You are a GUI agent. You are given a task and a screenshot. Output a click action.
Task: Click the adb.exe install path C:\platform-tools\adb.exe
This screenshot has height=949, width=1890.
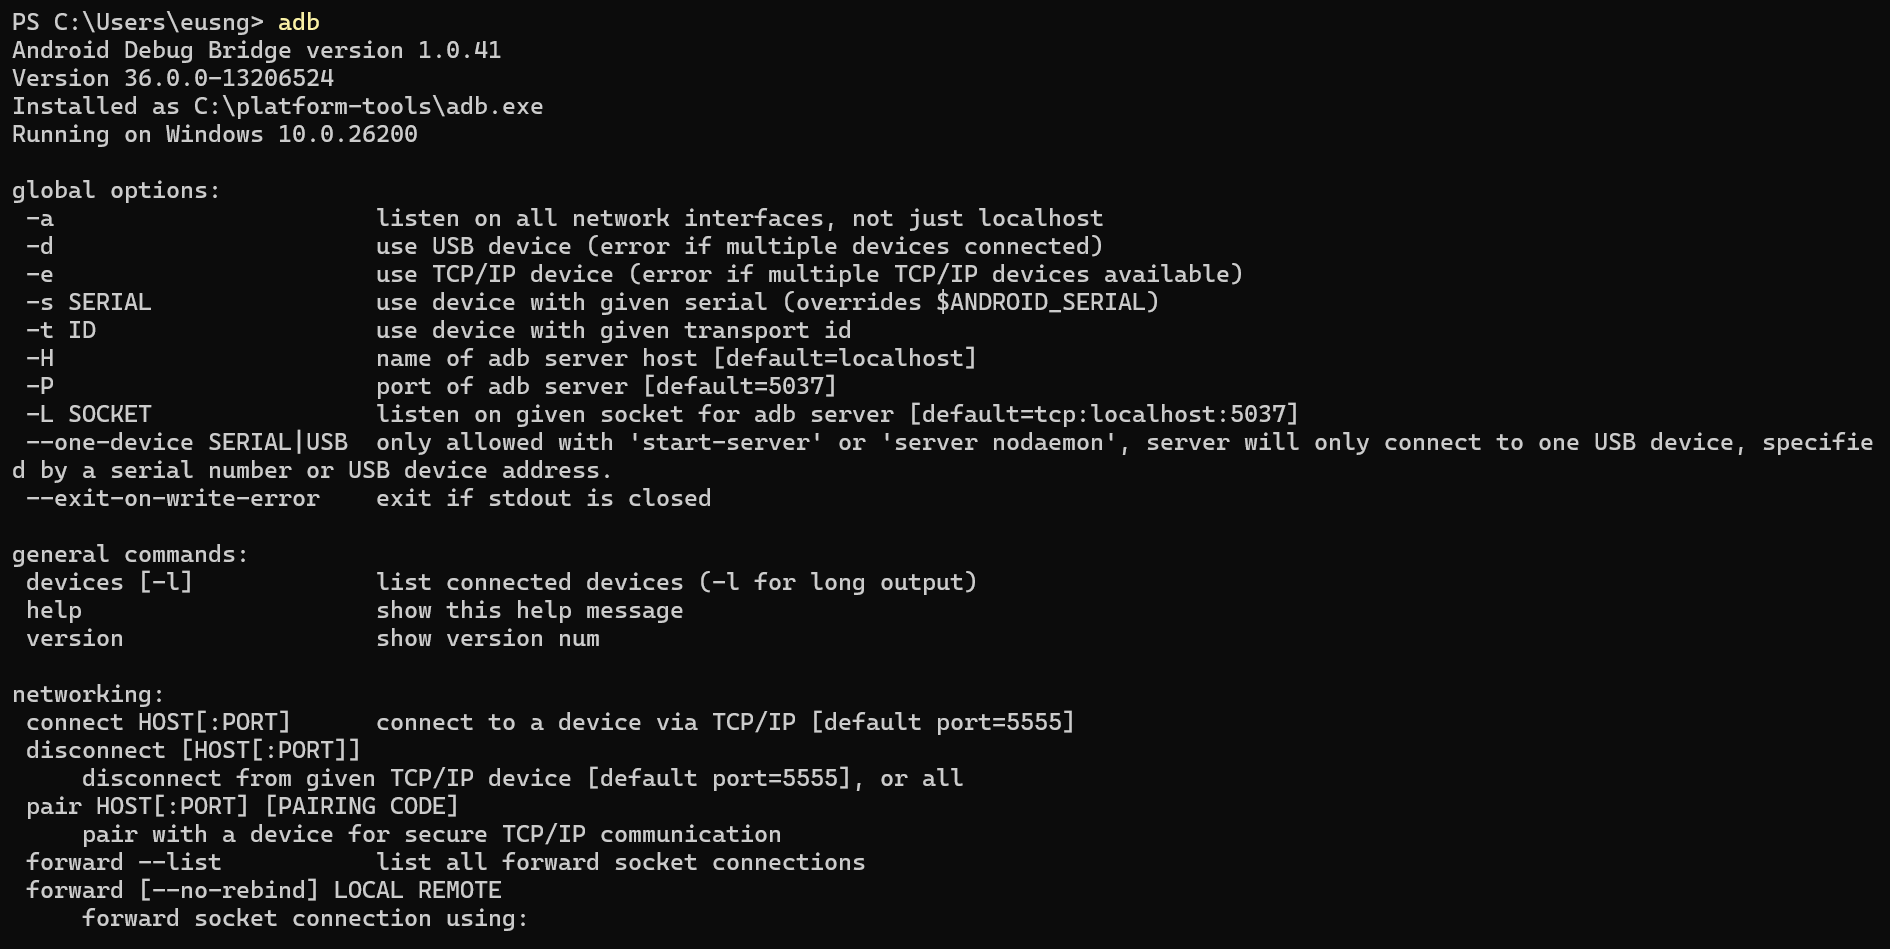tap(368, 106)
